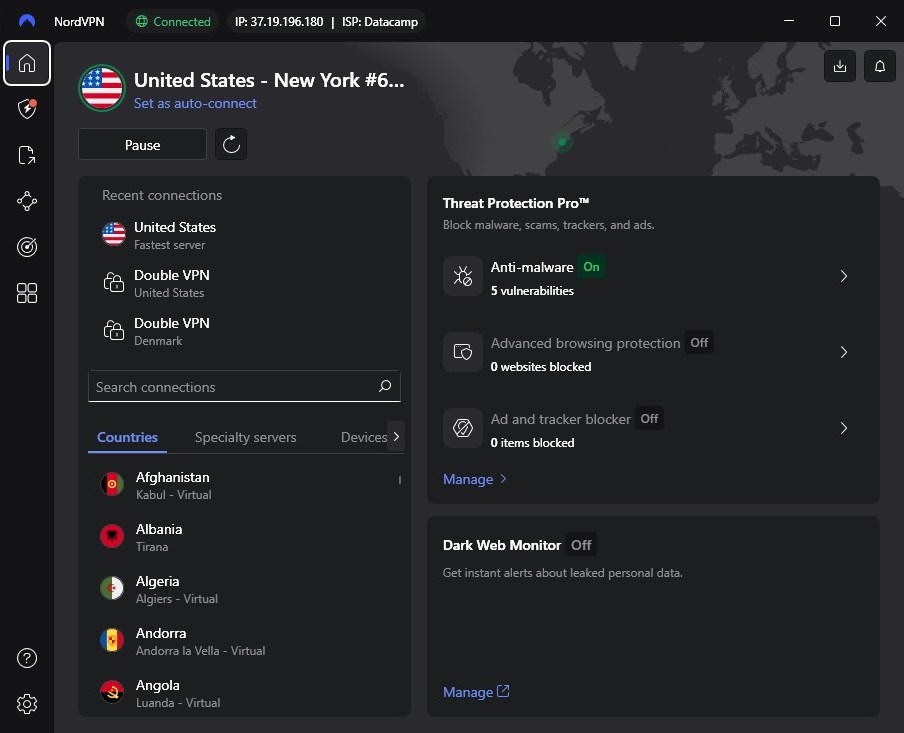Click the Threat Protection Pro heading
The height and width of the screenshot is (733, 904).
pos(516,203)
